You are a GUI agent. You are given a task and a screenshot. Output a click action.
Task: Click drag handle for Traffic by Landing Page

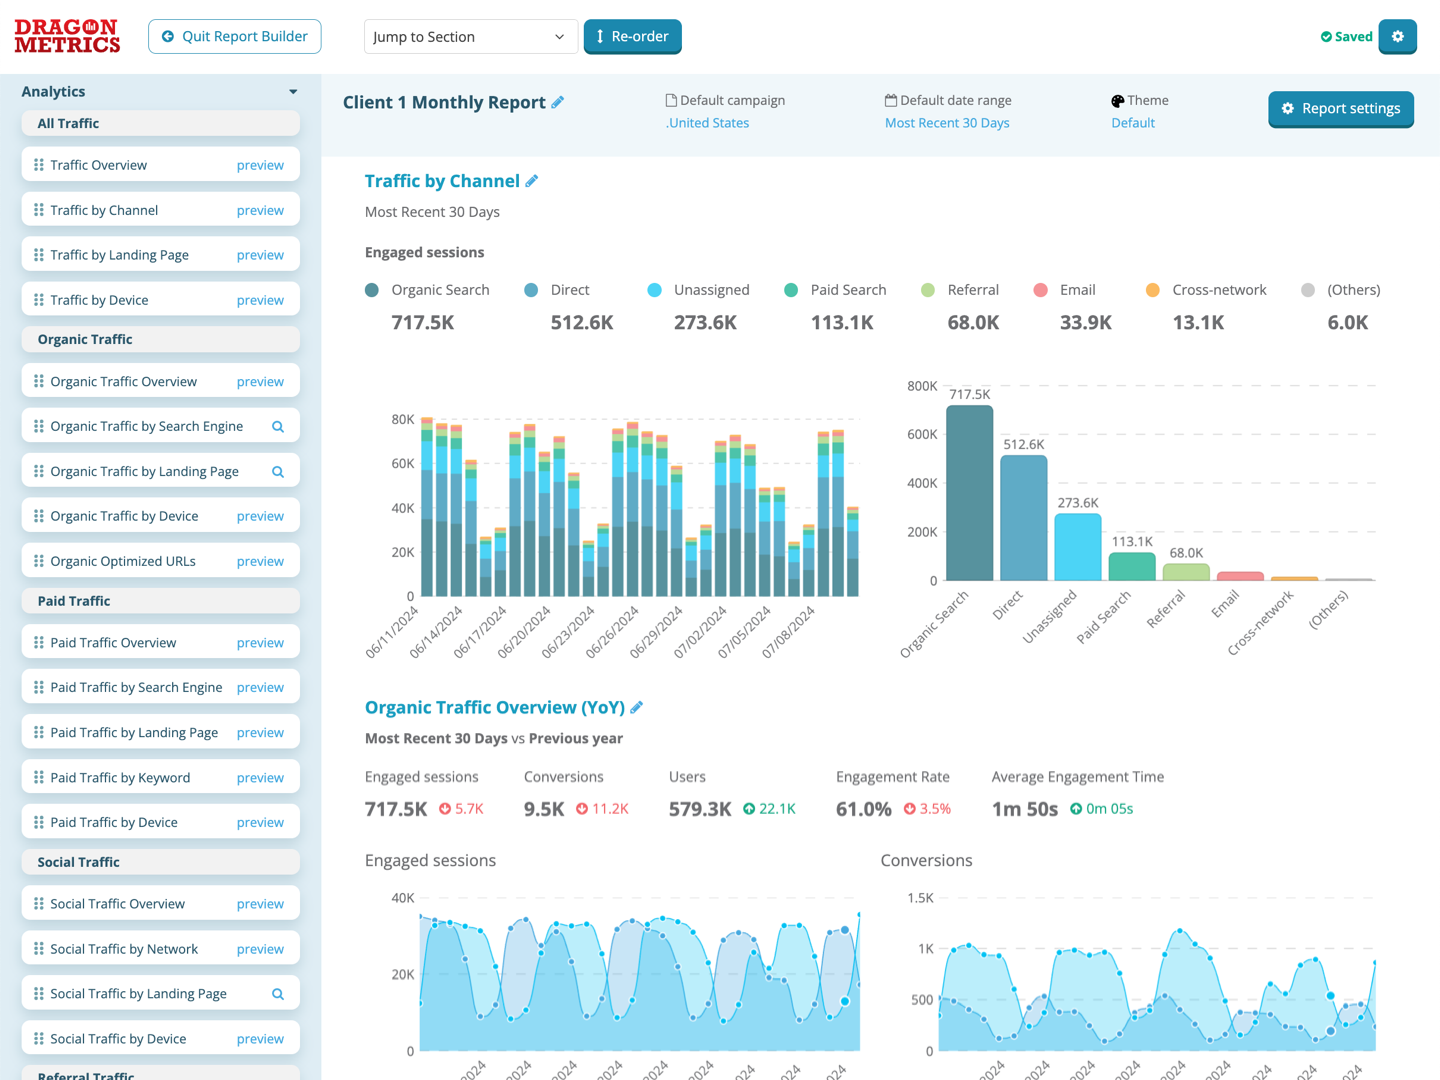(39, 255)
